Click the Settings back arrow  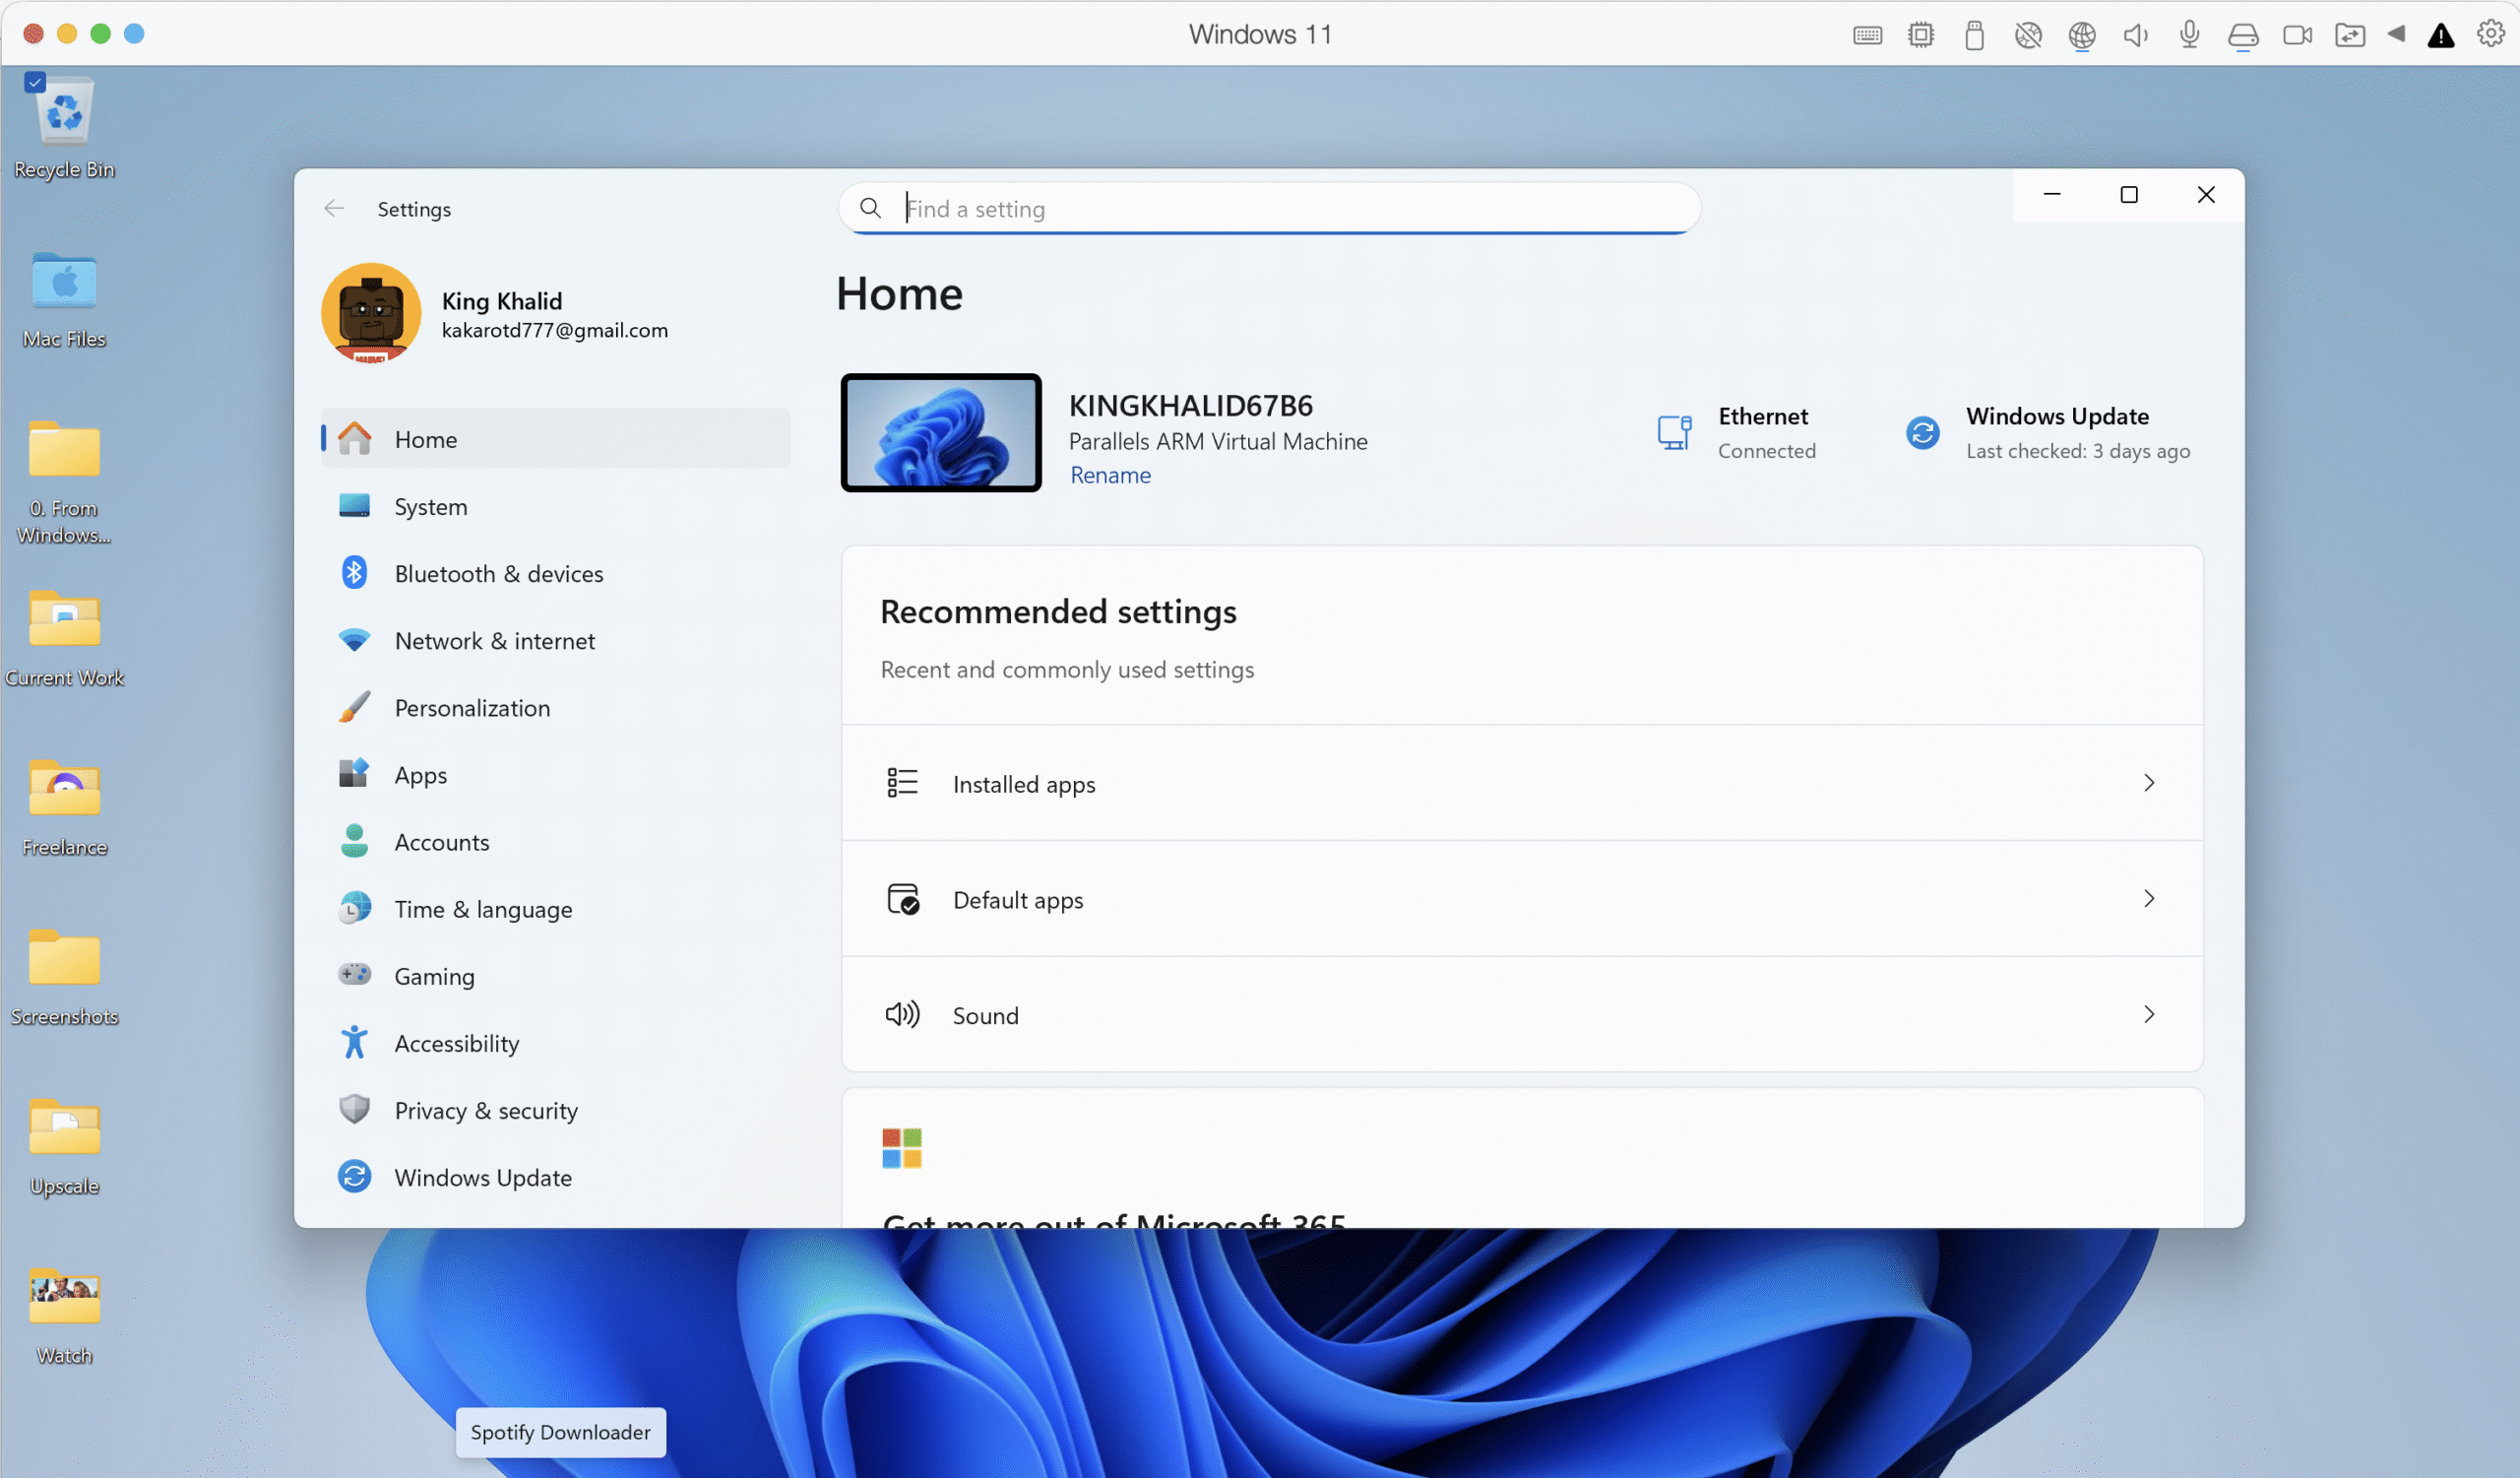[334, 208]
